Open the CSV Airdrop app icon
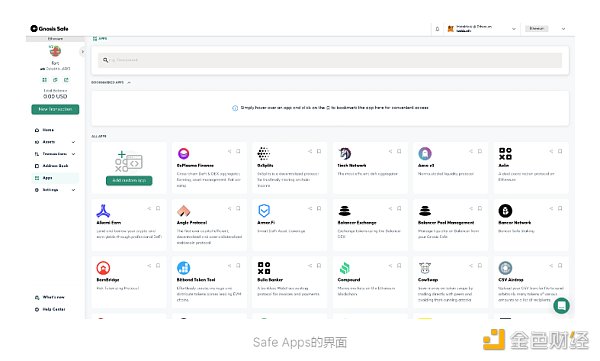The width and height of the screenshot is (600, 361). click(505, 268)
